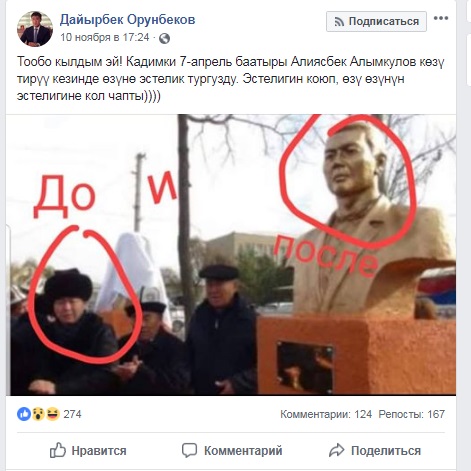471x471 pixels.
Task: Click the Поделиться share button
Action: [375, 451]
